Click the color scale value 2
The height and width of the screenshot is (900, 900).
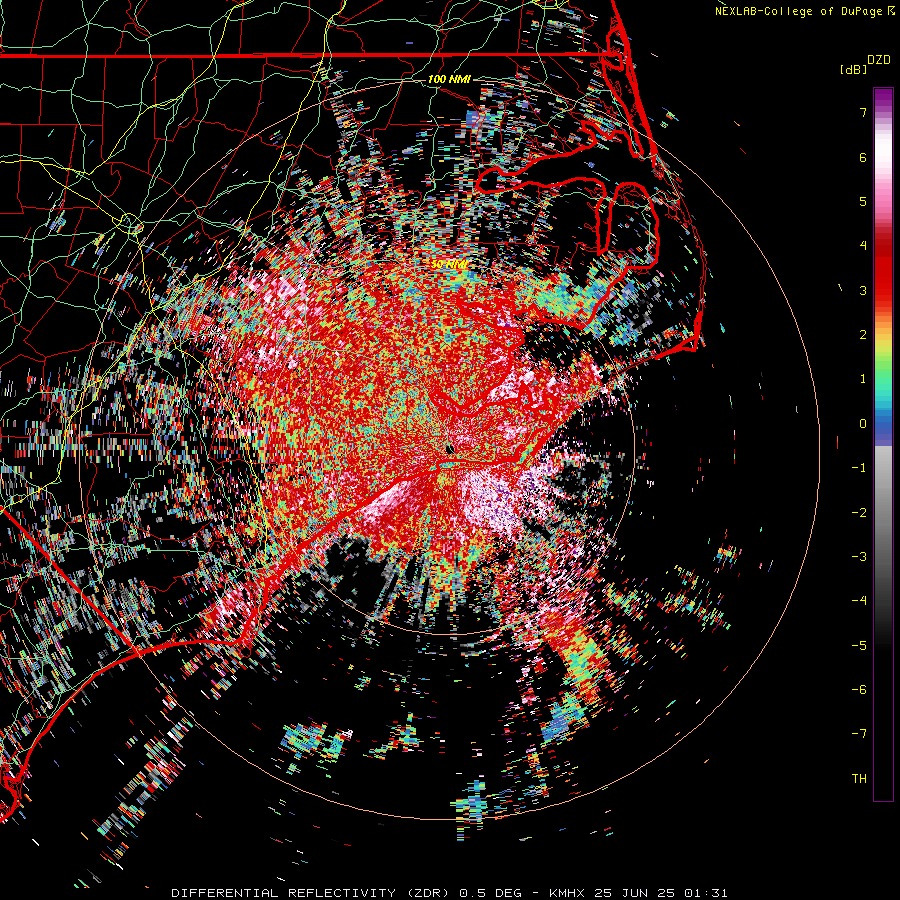click(863, 335)
